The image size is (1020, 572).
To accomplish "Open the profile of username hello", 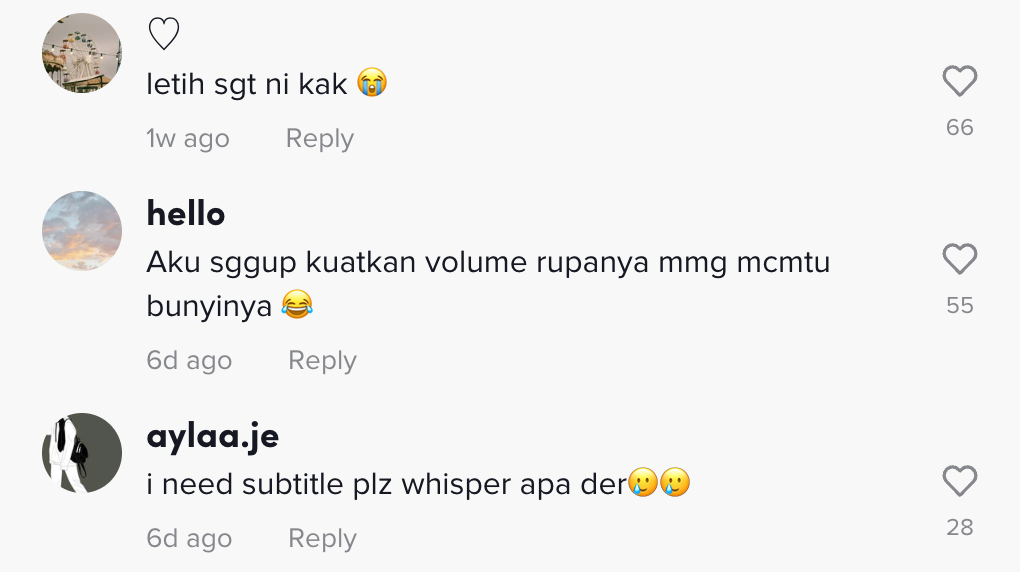I will (x=185, y=213).
